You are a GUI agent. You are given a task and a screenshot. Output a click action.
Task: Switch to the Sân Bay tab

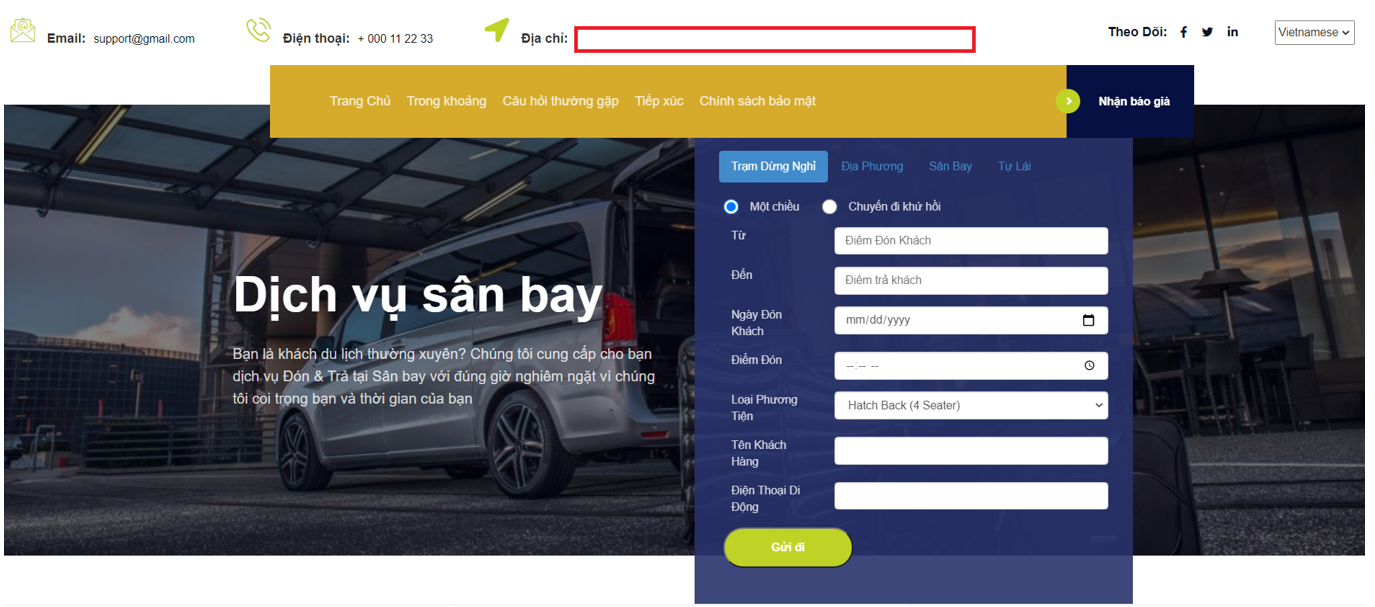[x=950, y=166]
